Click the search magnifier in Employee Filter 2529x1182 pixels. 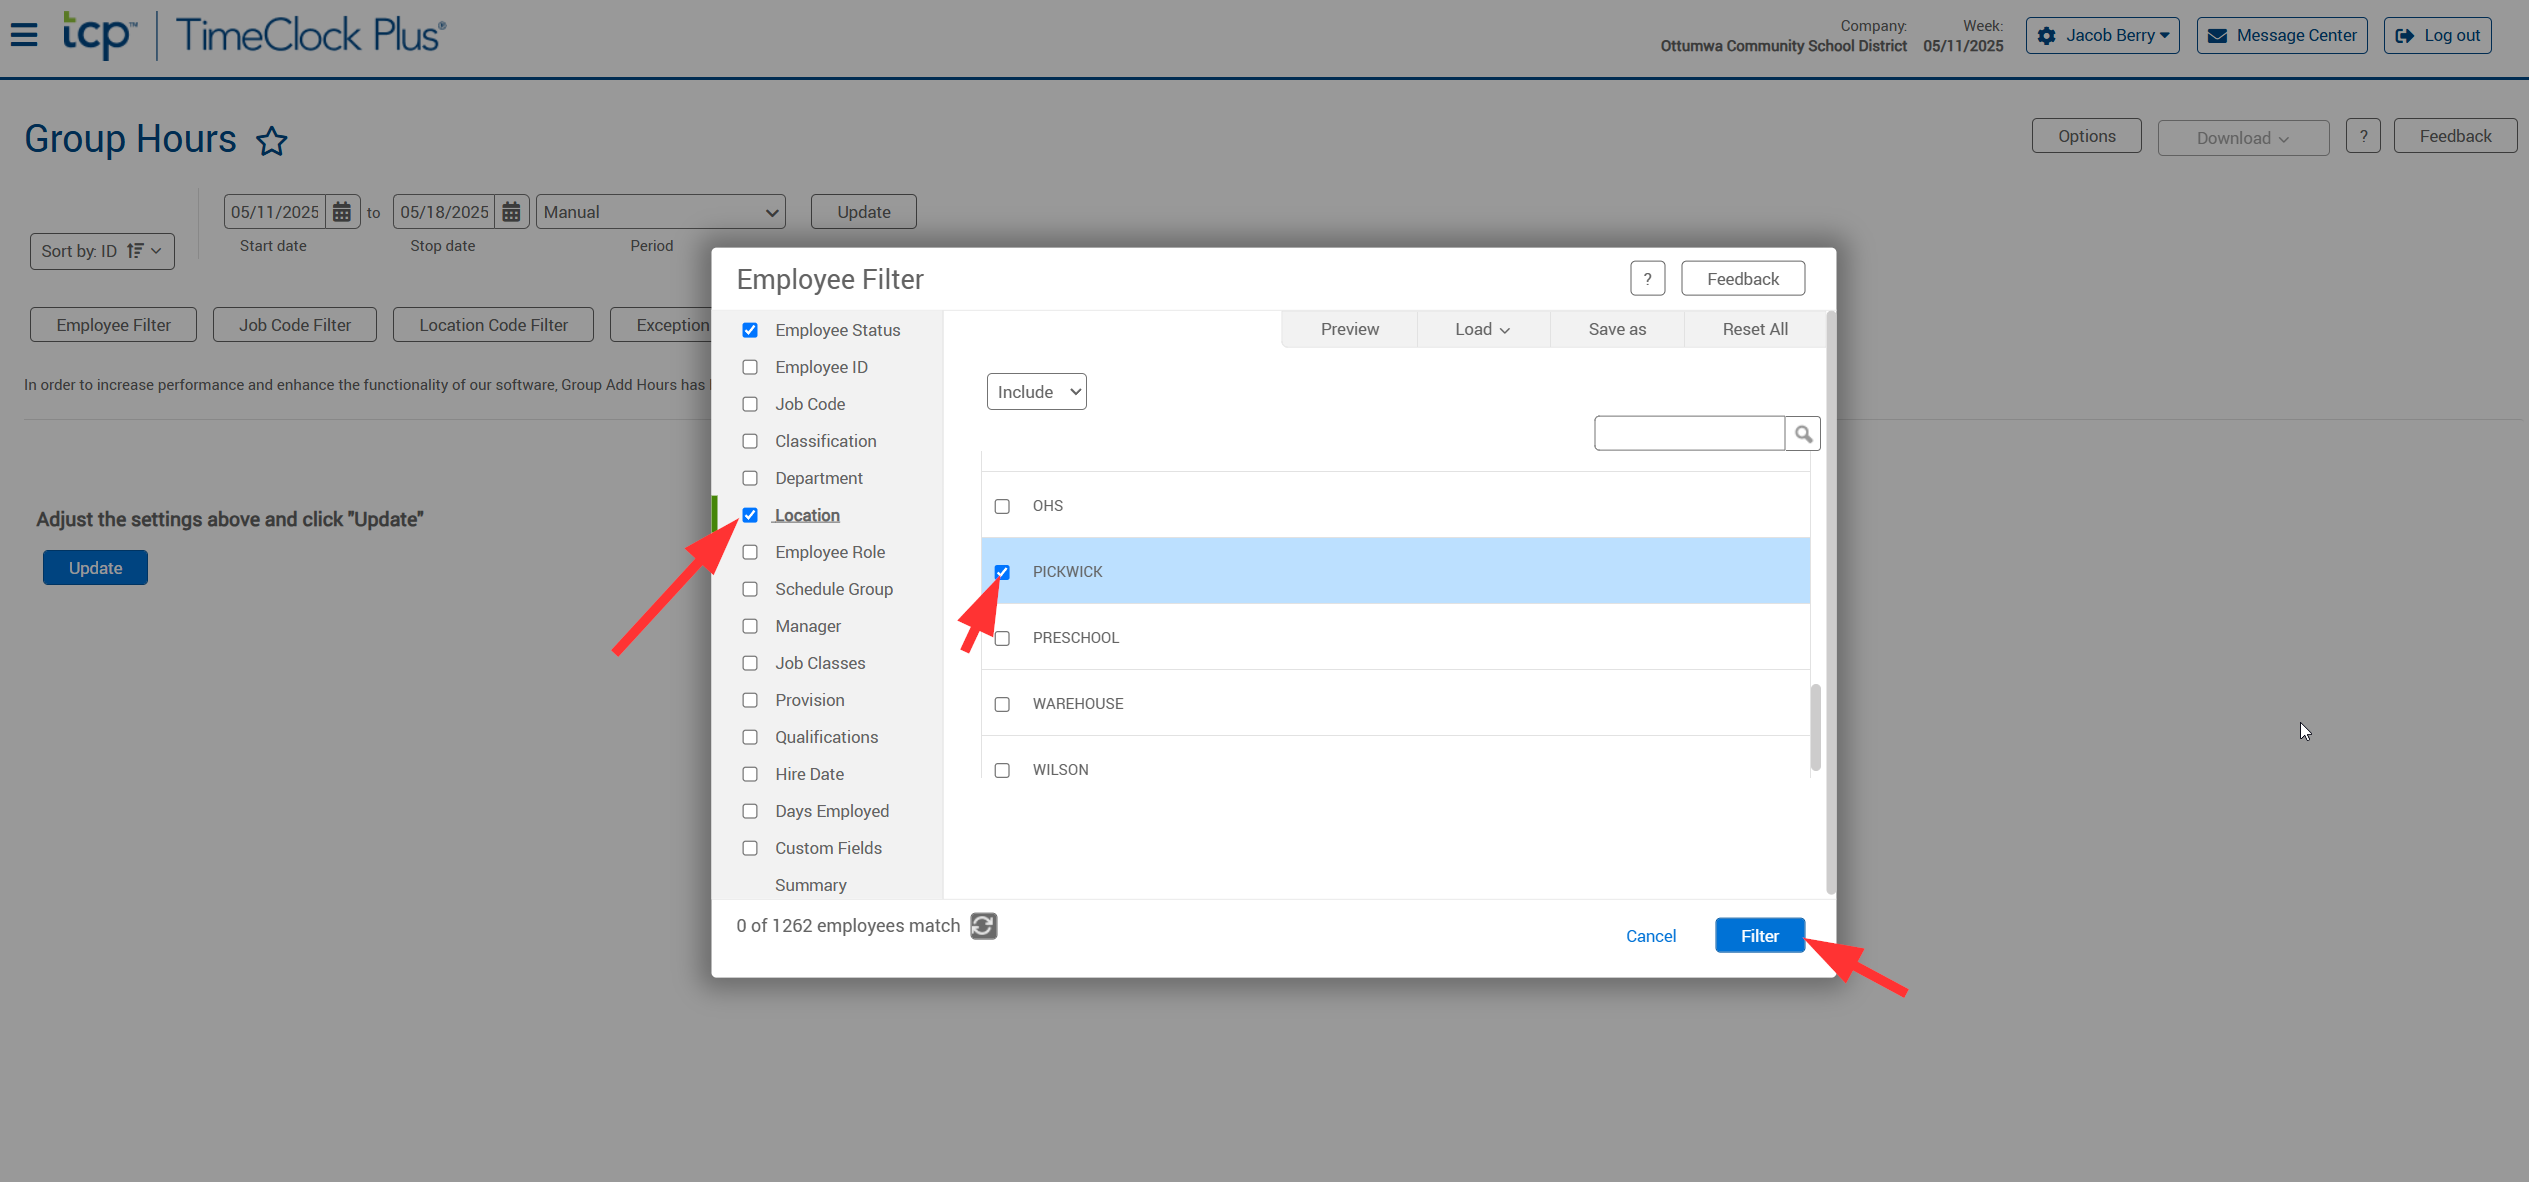1803,434
